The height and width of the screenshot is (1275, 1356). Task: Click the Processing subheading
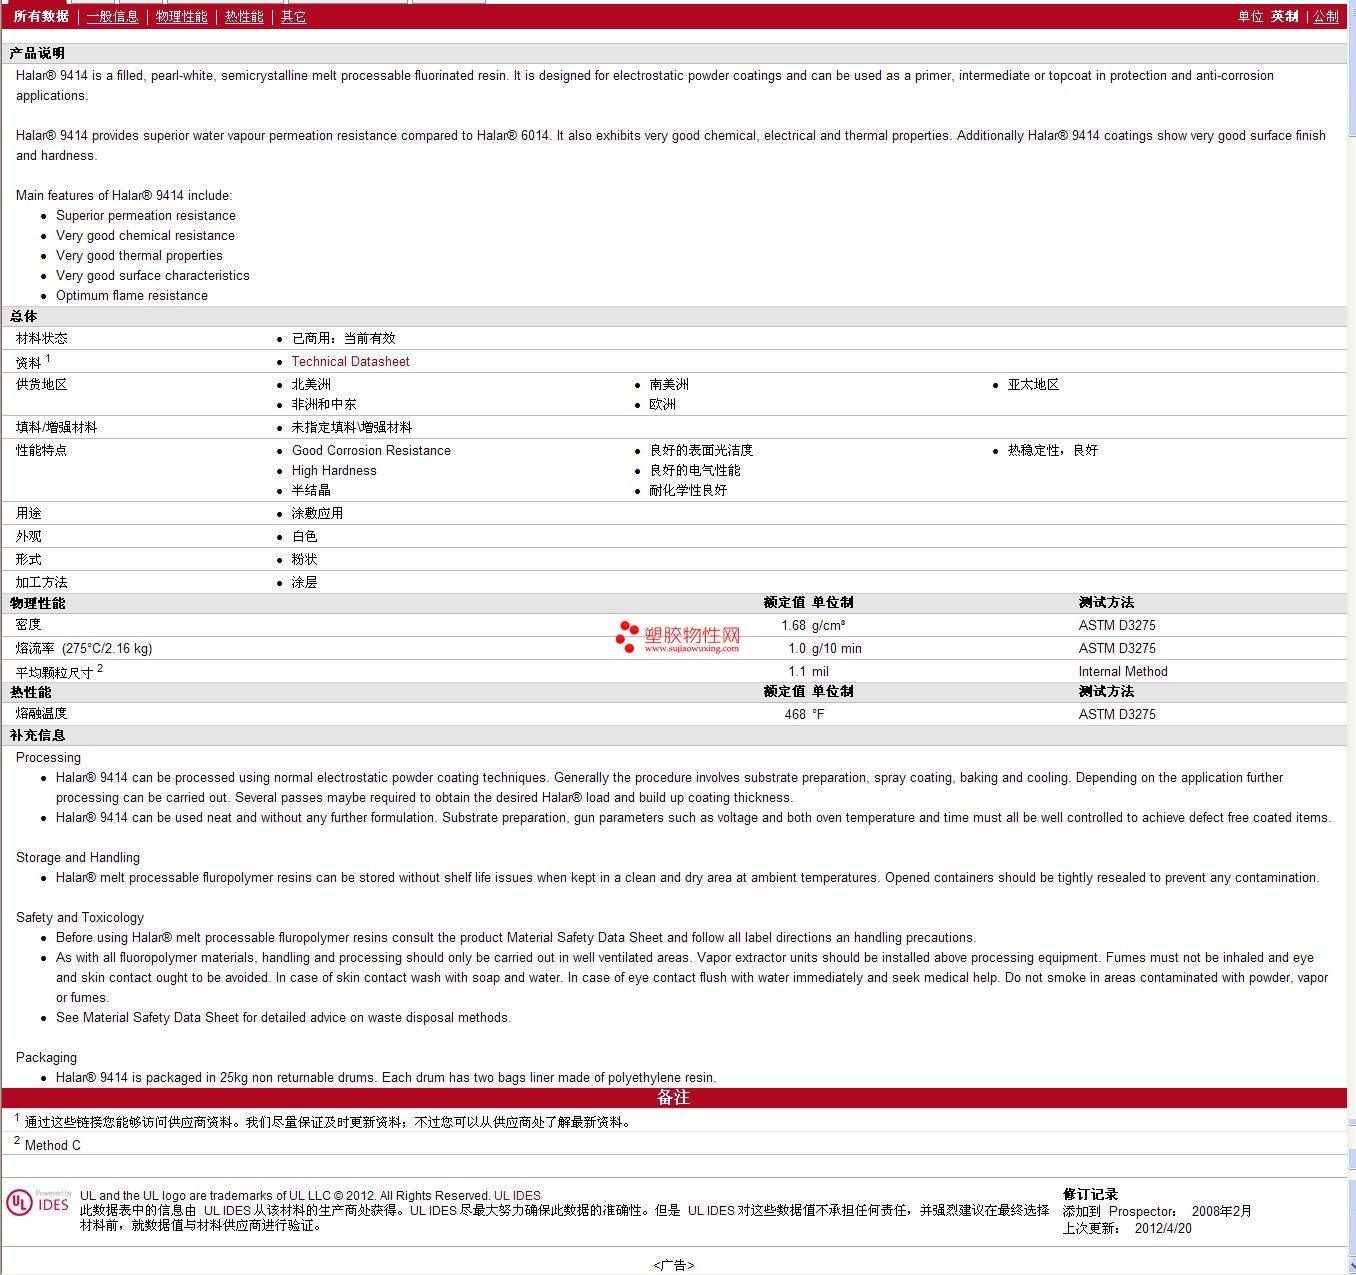48,758
